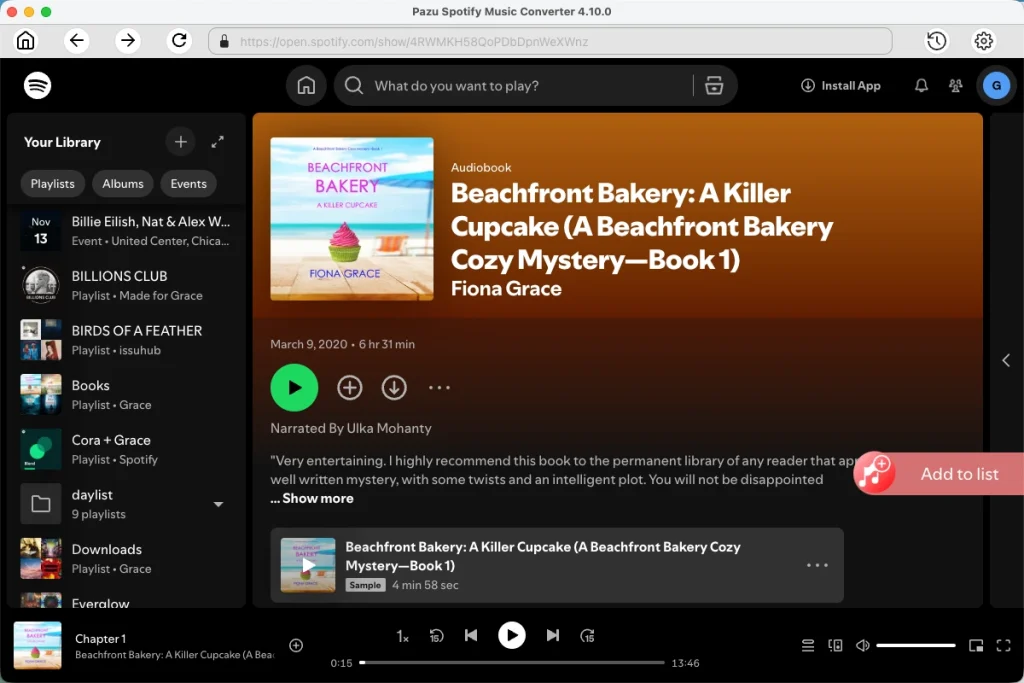
Task: Download the audiobook with download arrow icon
Action: coord(394,387)
